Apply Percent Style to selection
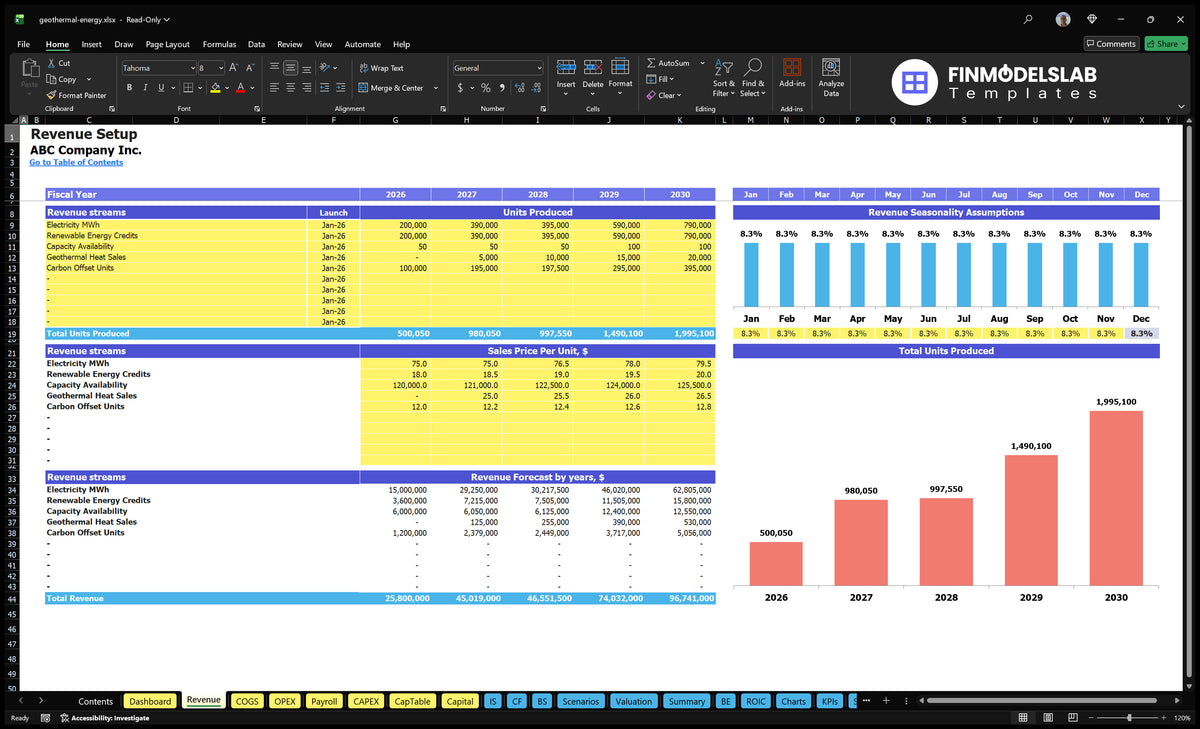 [486, 88]
